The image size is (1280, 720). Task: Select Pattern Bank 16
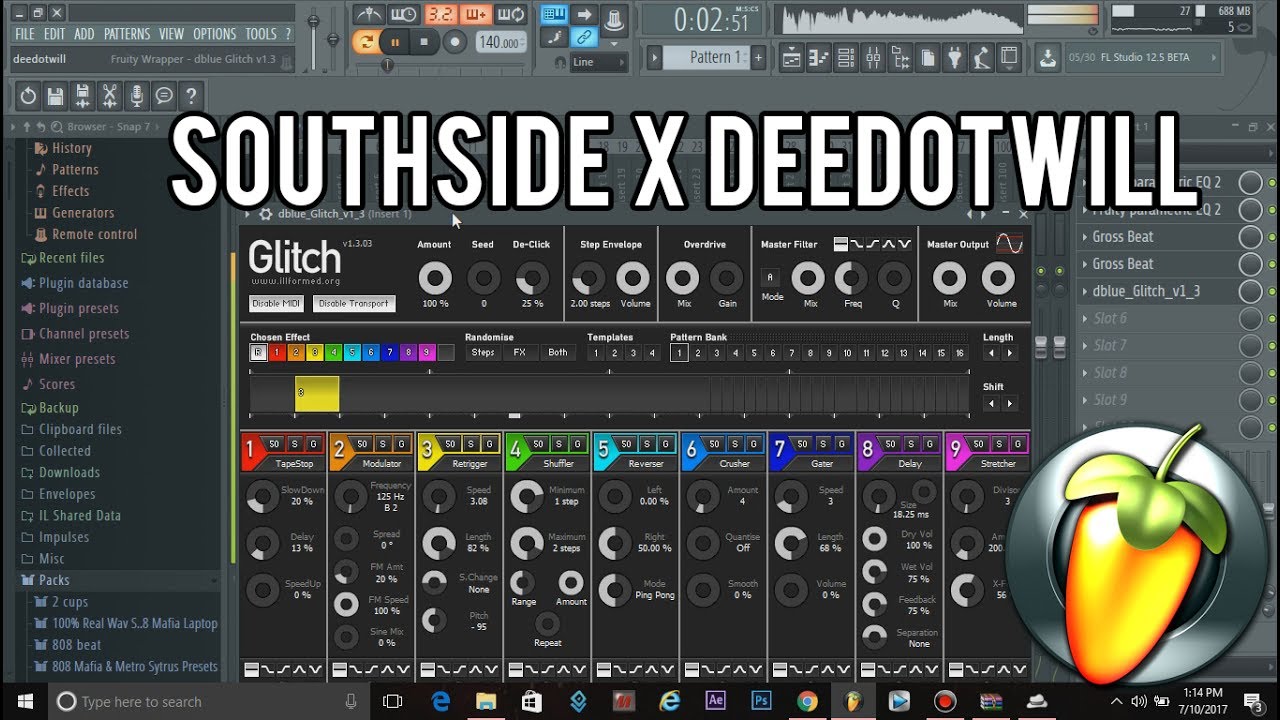(960, 353)
